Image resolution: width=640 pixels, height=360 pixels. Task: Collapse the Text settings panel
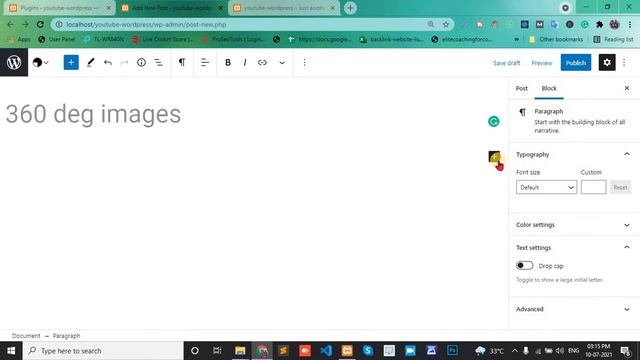tap(573, 247)
